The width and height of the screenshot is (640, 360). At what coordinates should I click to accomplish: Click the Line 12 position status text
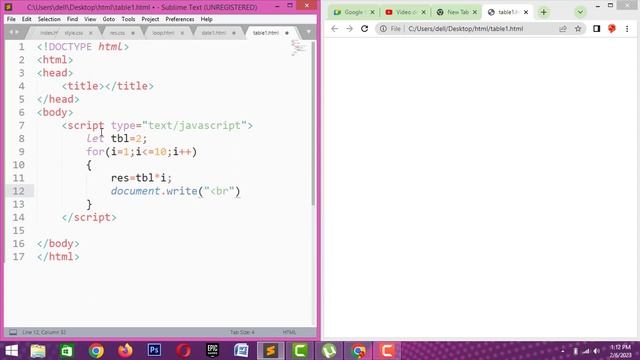pyautogui.click(x=44, y=332)
